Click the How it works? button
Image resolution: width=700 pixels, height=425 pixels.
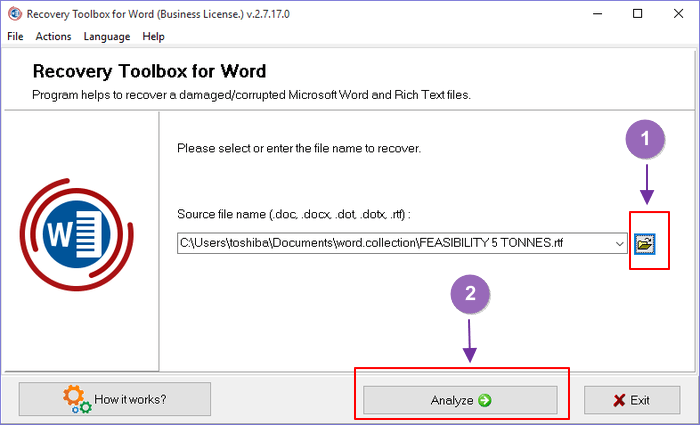tap(115, 399)
